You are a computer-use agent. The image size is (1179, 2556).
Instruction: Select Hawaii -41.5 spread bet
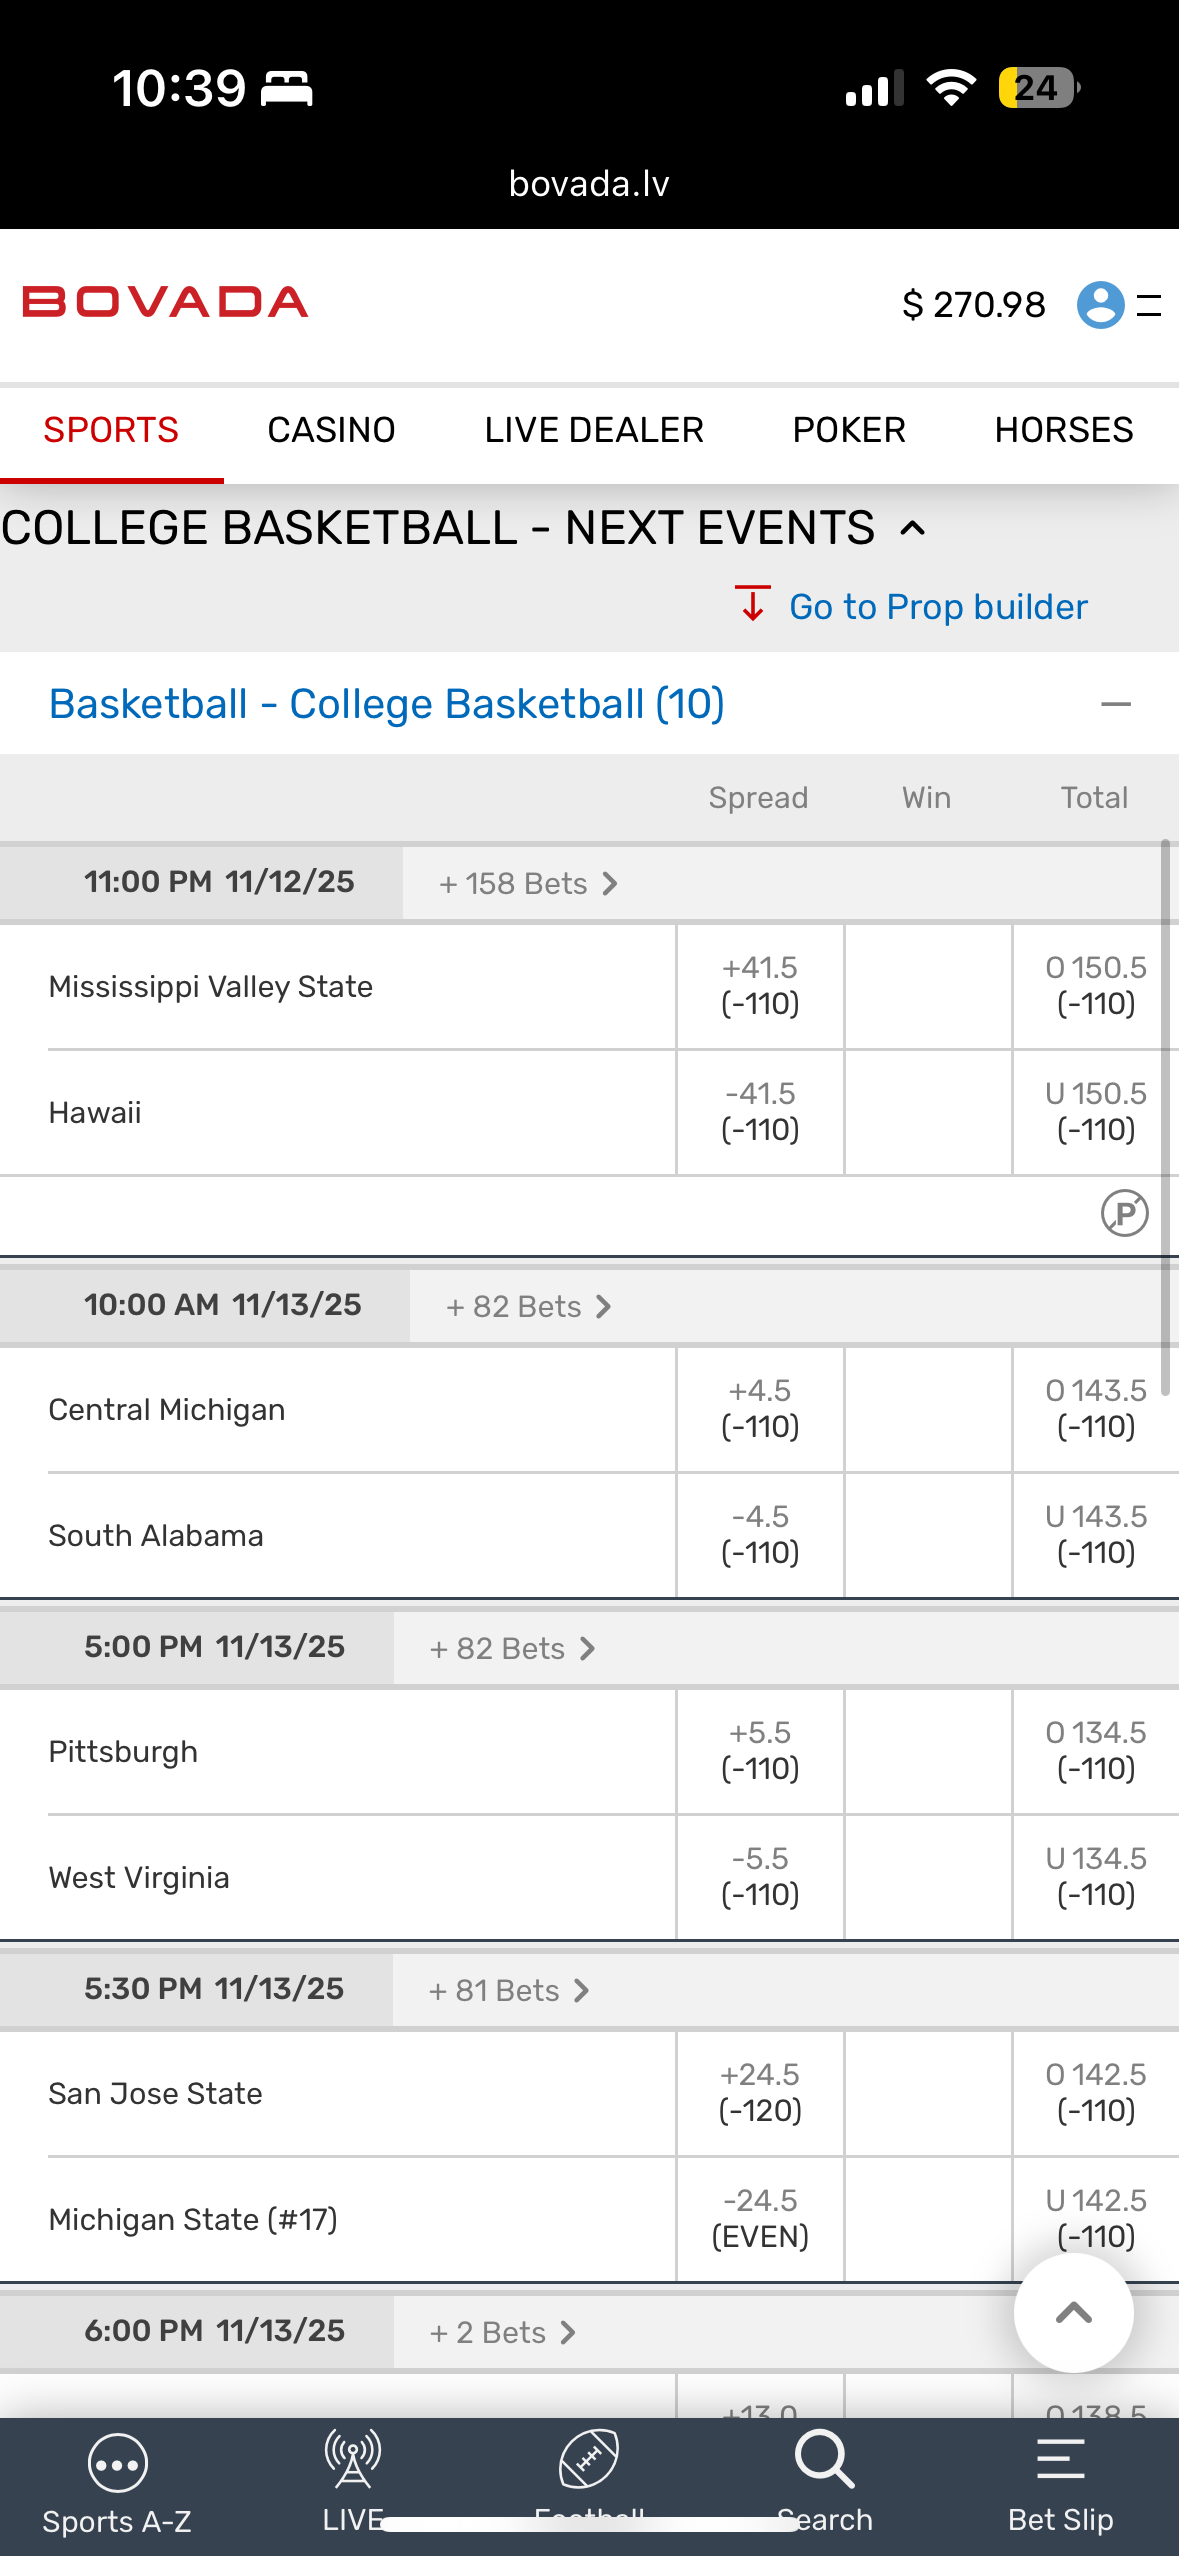(x=760, y=1112)
